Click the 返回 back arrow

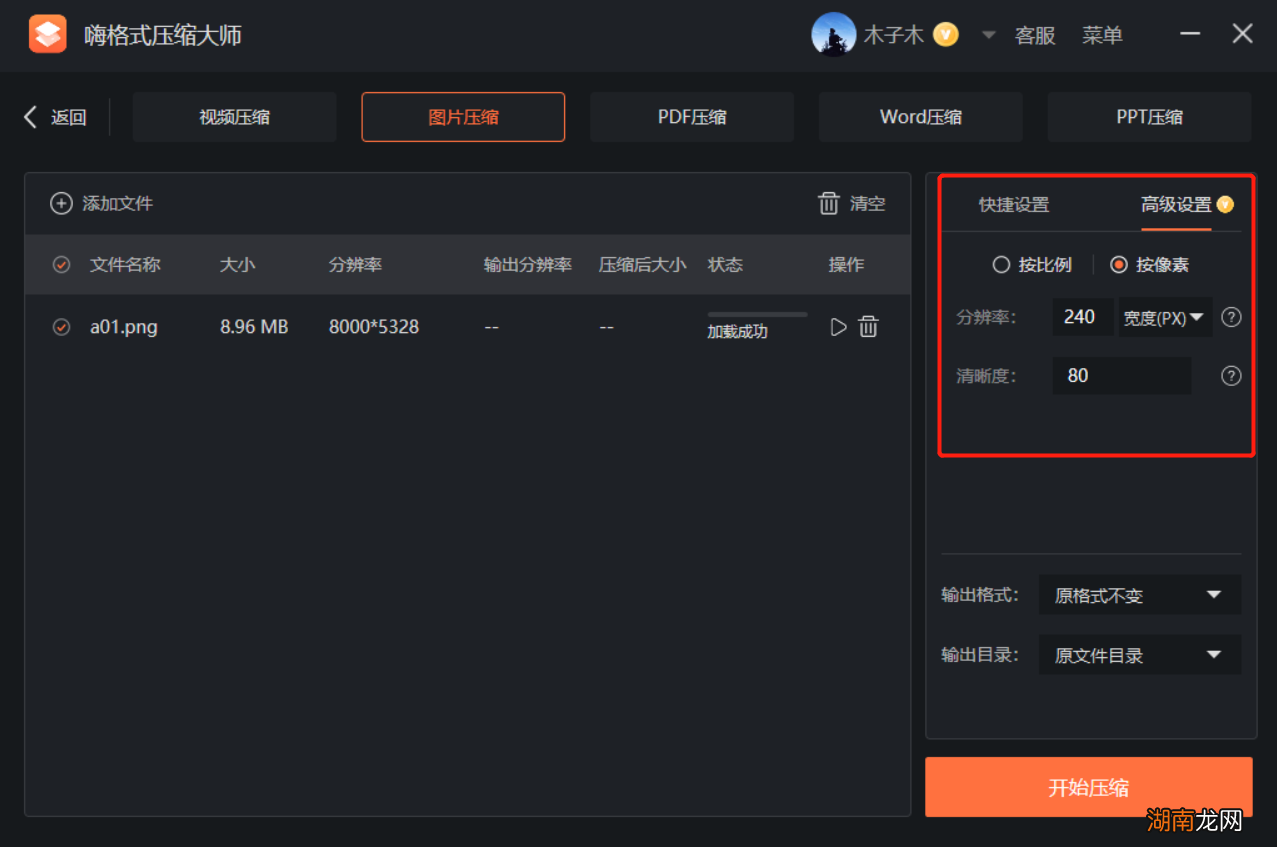coord(30,116)
